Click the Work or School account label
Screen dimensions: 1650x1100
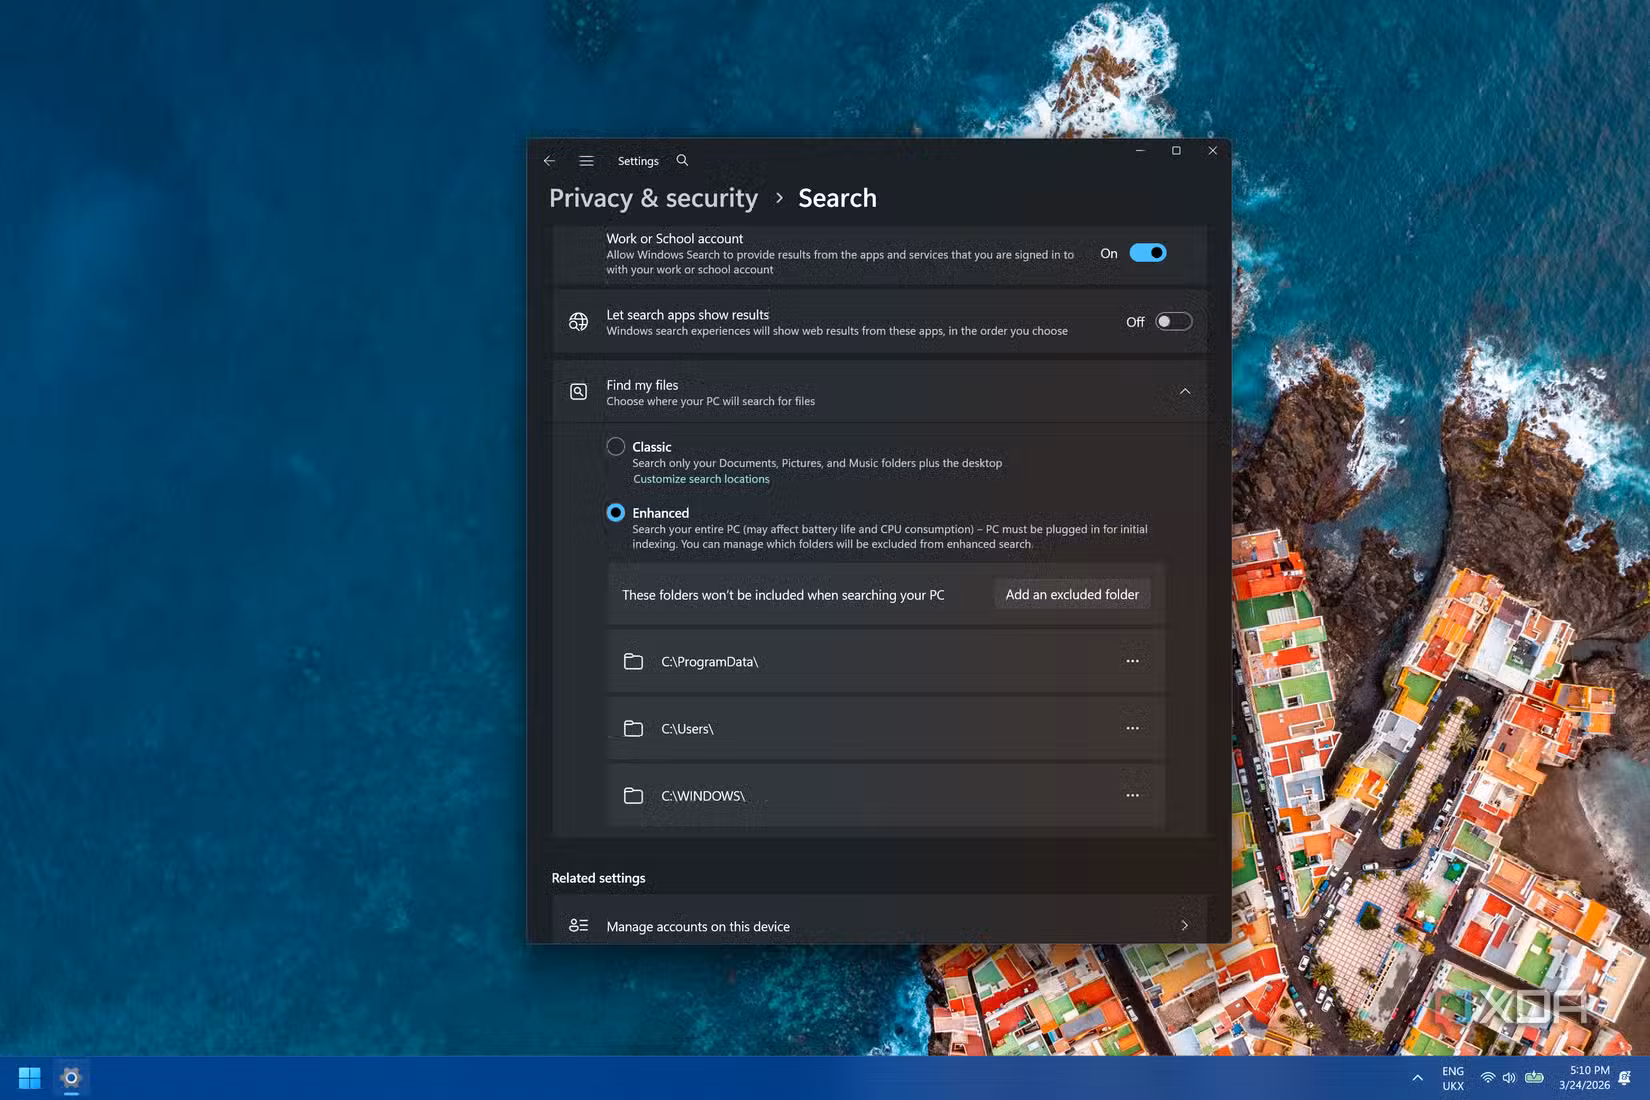tap(674, 239)
